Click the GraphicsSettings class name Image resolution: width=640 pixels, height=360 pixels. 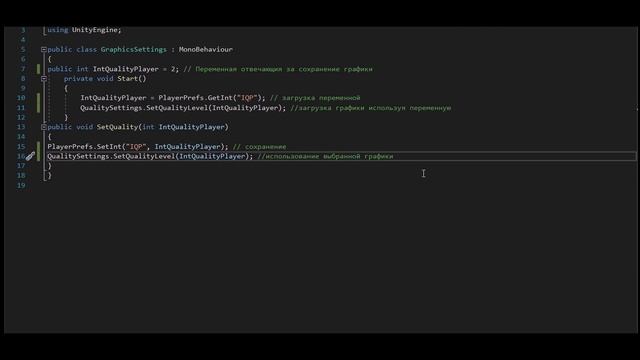pyautogui.click(x=133, y=49)
